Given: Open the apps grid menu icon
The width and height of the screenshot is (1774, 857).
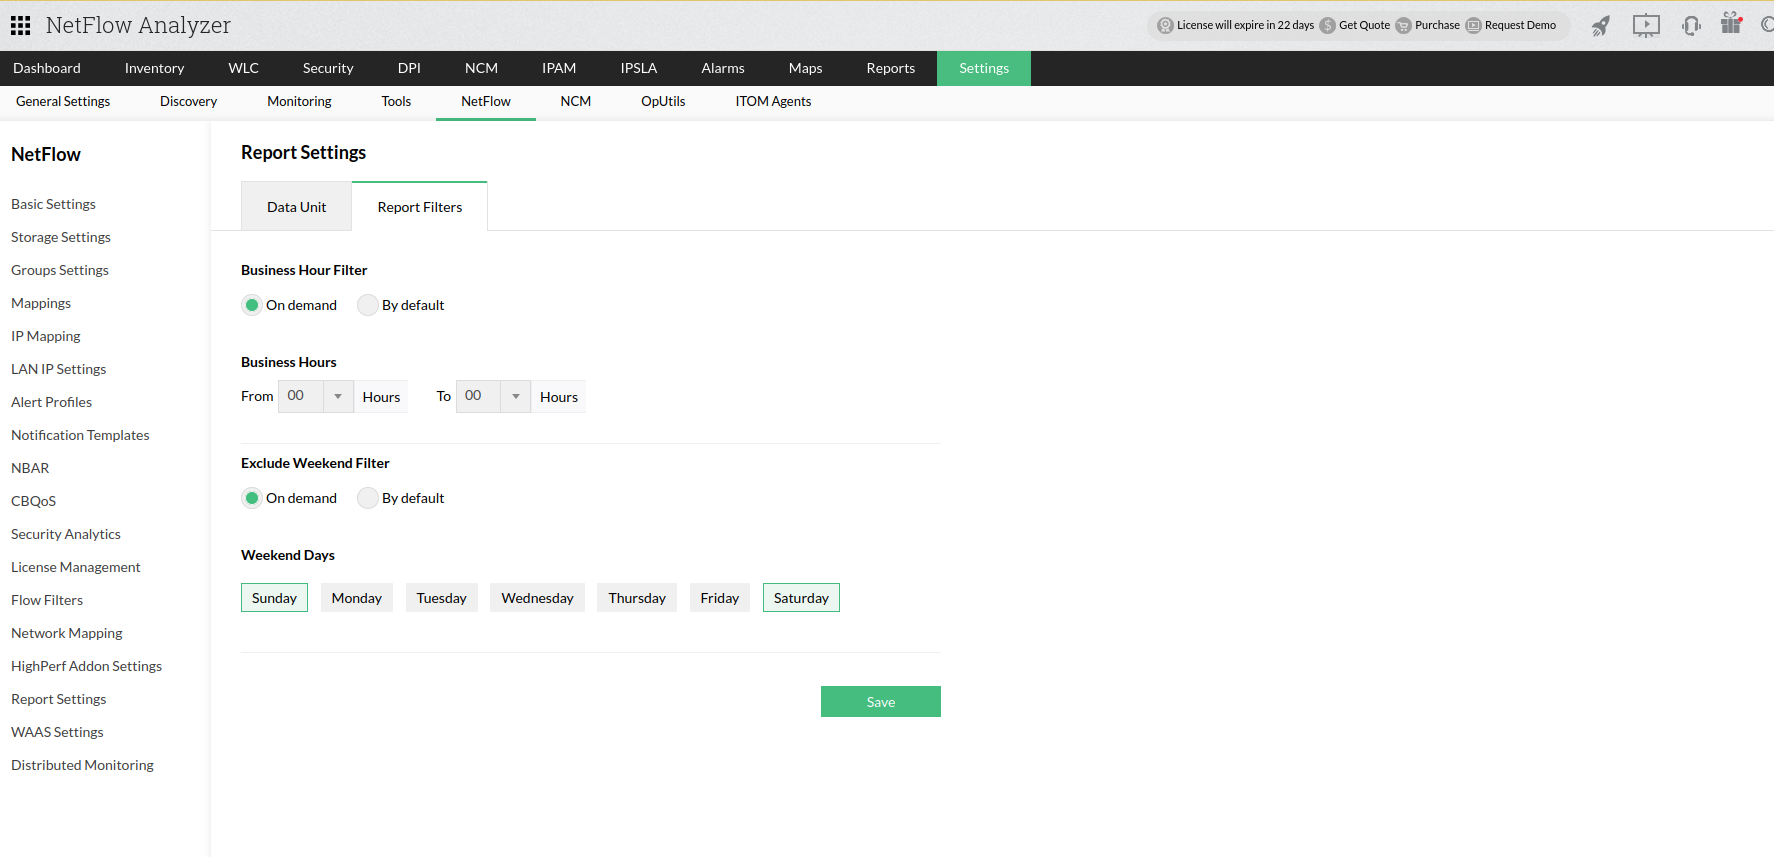Looking at the screenshot, I should (x=20, y=25).
